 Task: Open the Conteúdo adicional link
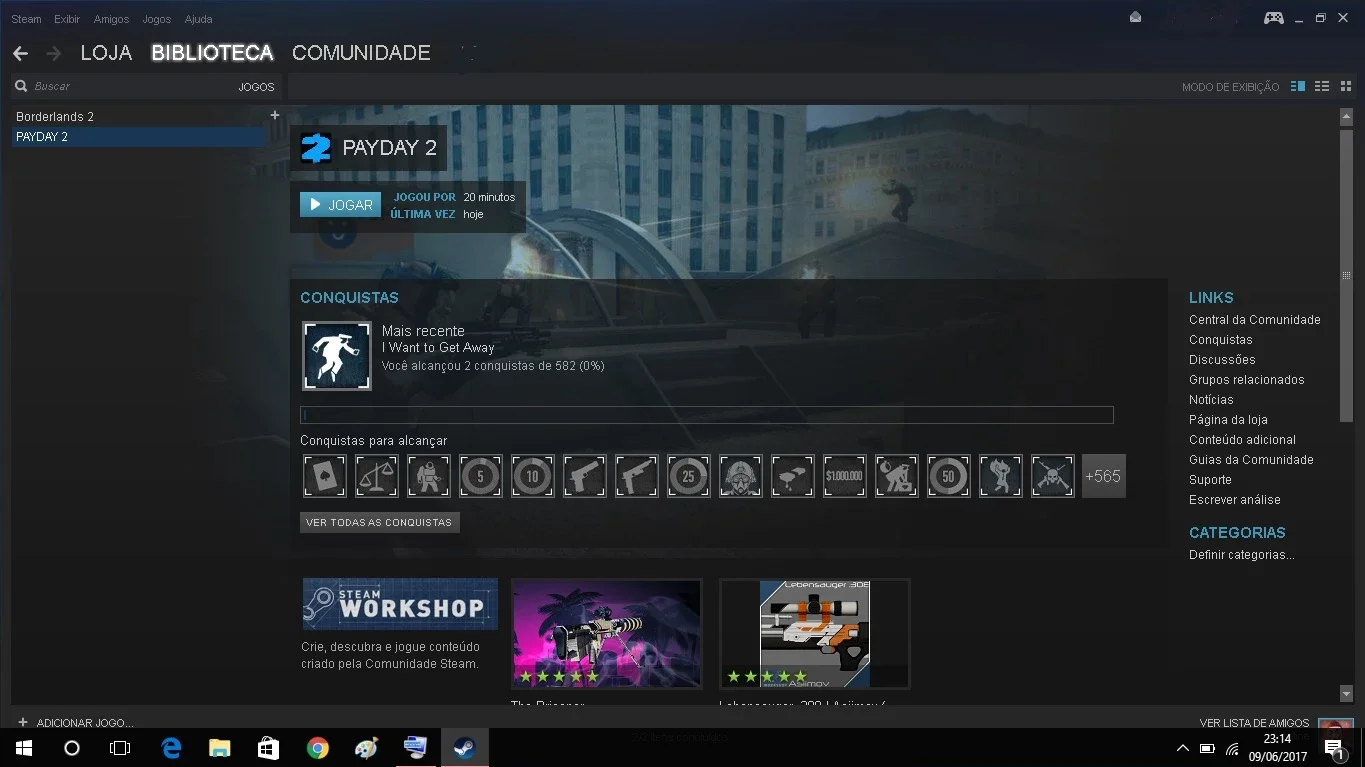(x=1242, y=440)
